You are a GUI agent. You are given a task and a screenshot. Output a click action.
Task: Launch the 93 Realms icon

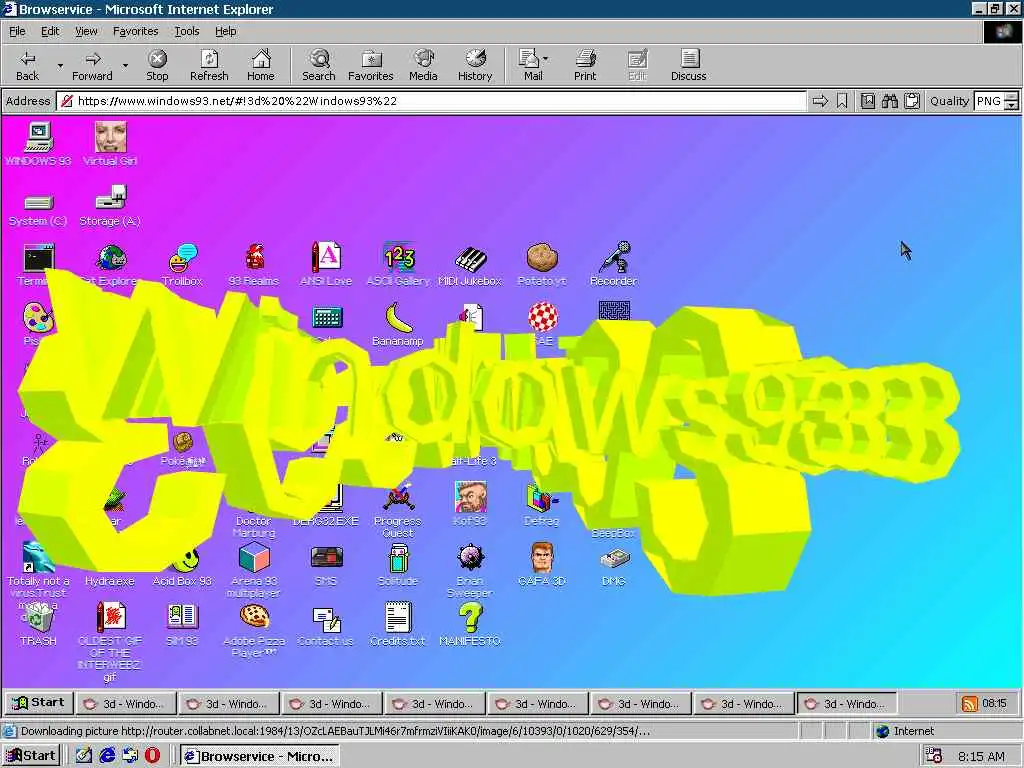coord(254,264)
